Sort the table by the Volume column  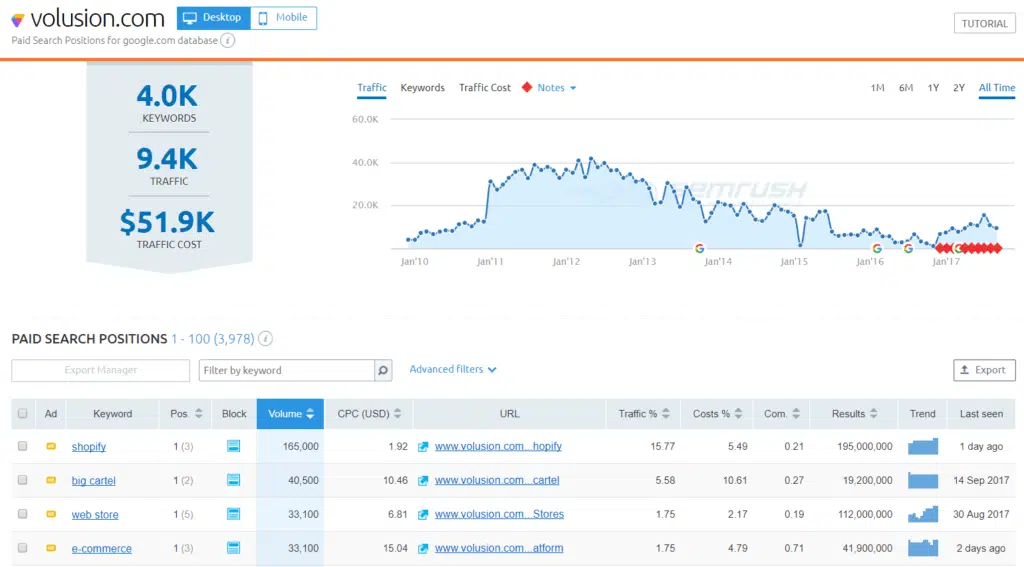coord(291,414)
